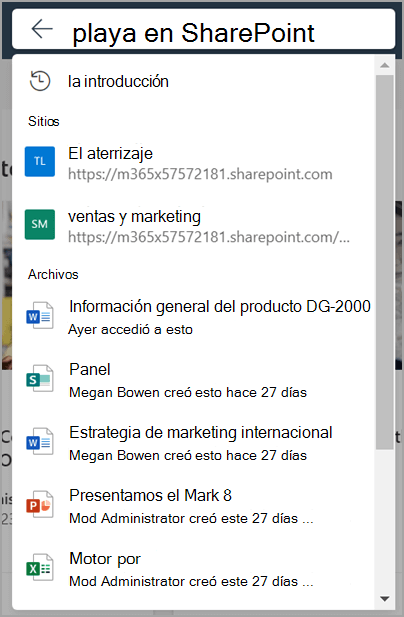The height and width of the screenshot is (617, 404).
Task: Click 'Mod Administrator creó este' under Presentamos el Mark 8
Action: tap(191, 518)
